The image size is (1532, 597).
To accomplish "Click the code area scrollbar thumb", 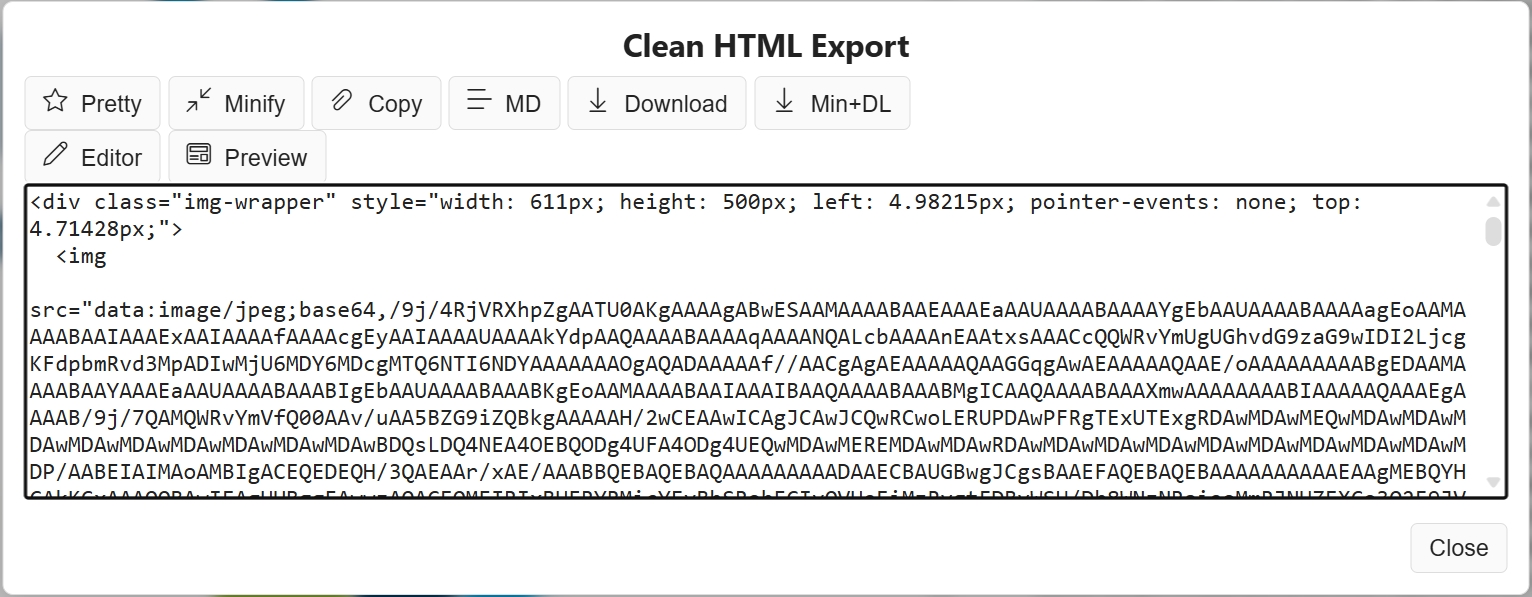I will pyautogui.click(x=1493, y=232).
